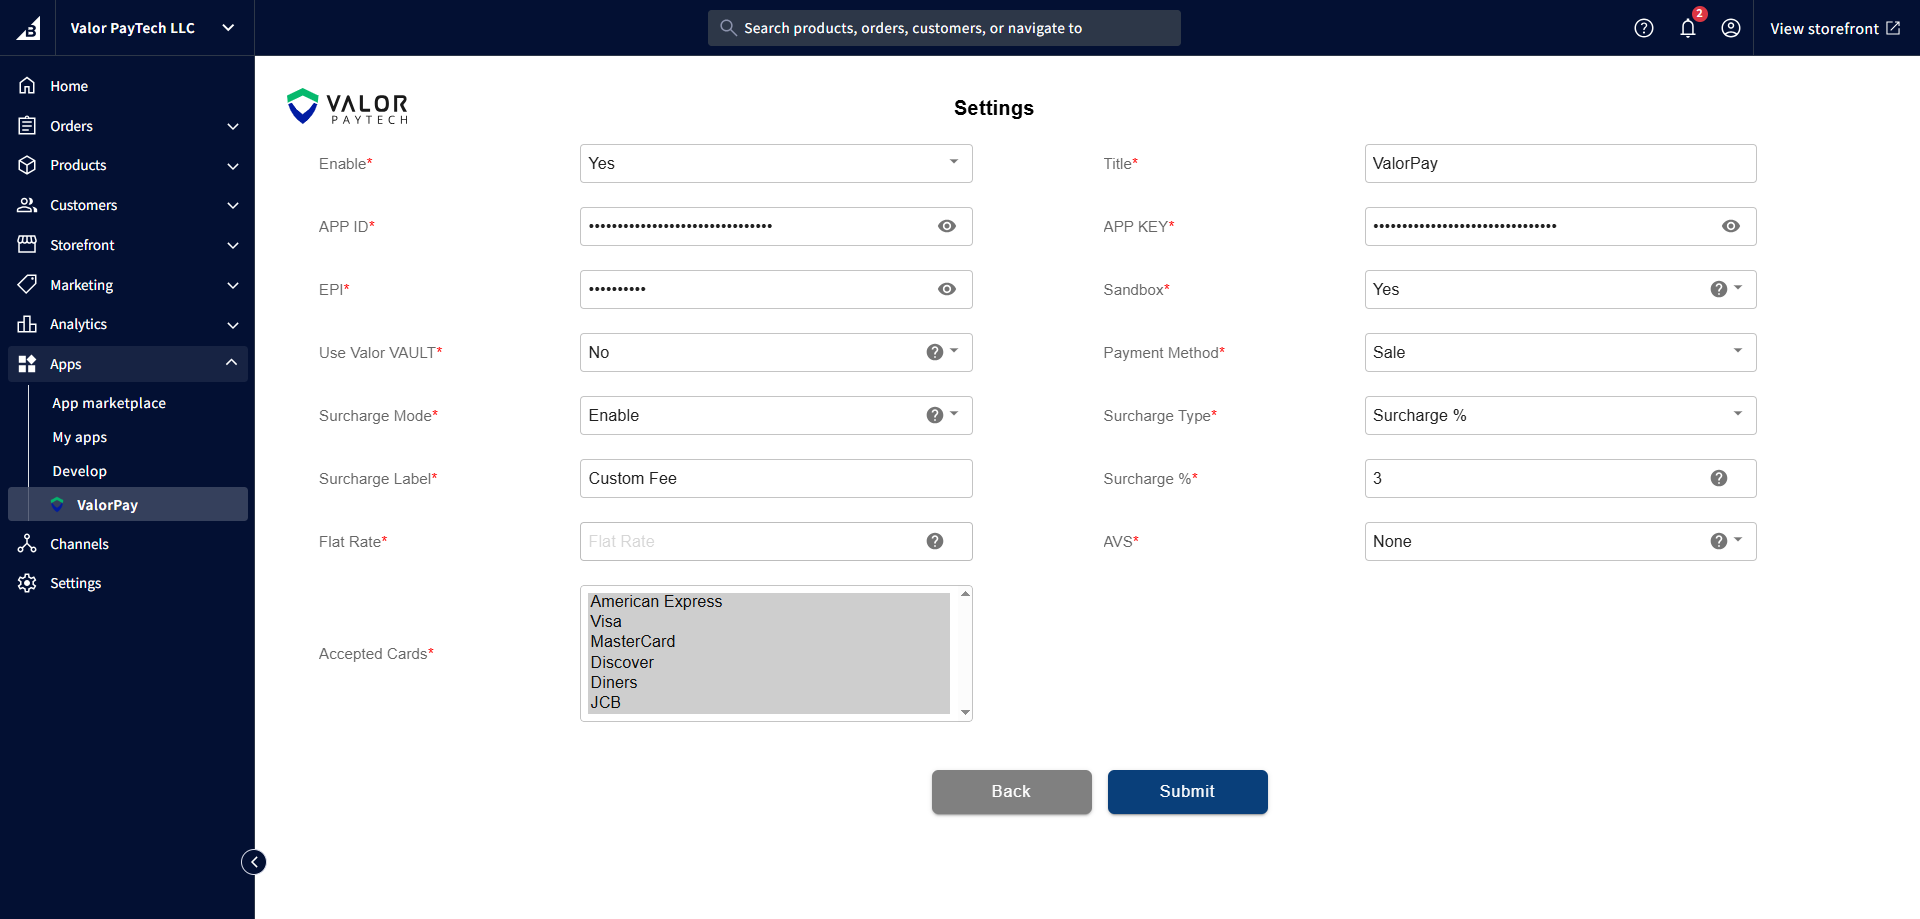1920x919 pixels.
Task: Open the help question mark icon in header
Action: 1644,28
